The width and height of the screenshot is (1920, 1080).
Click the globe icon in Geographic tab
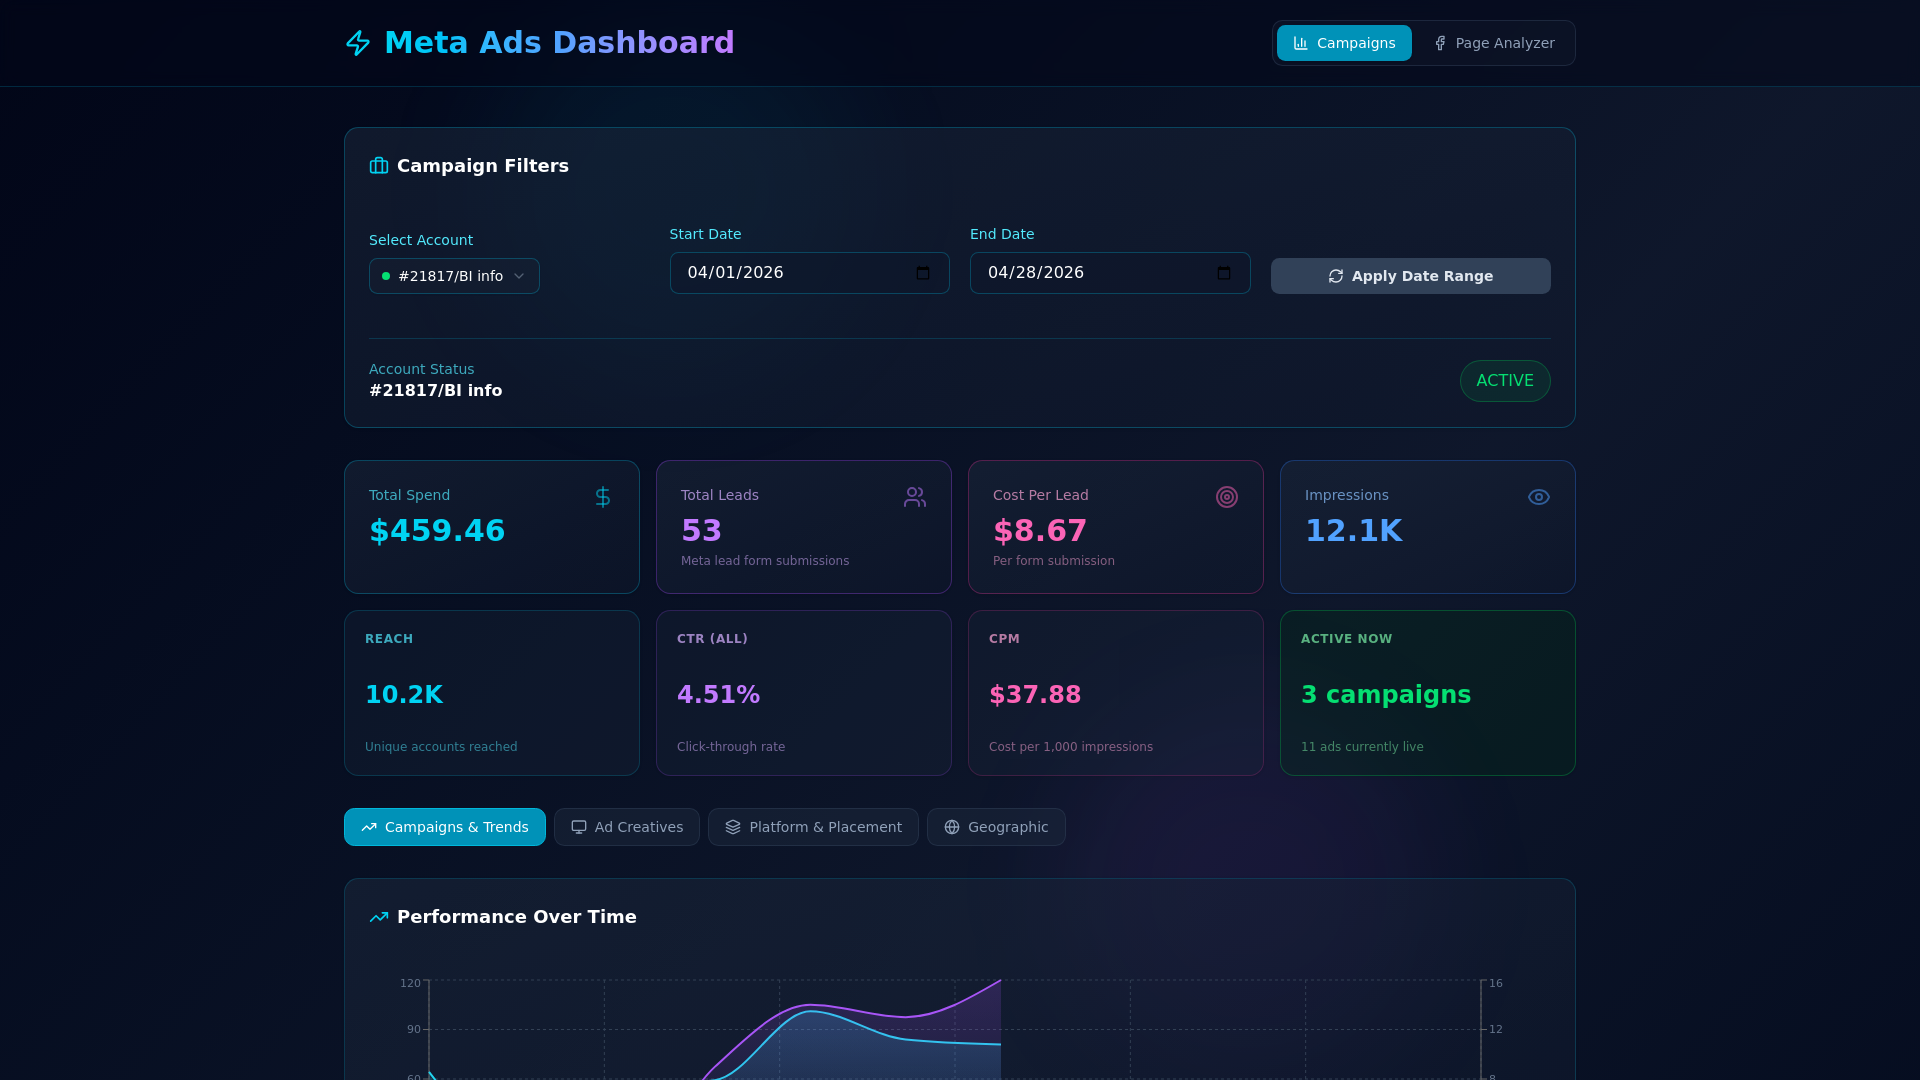952,827
